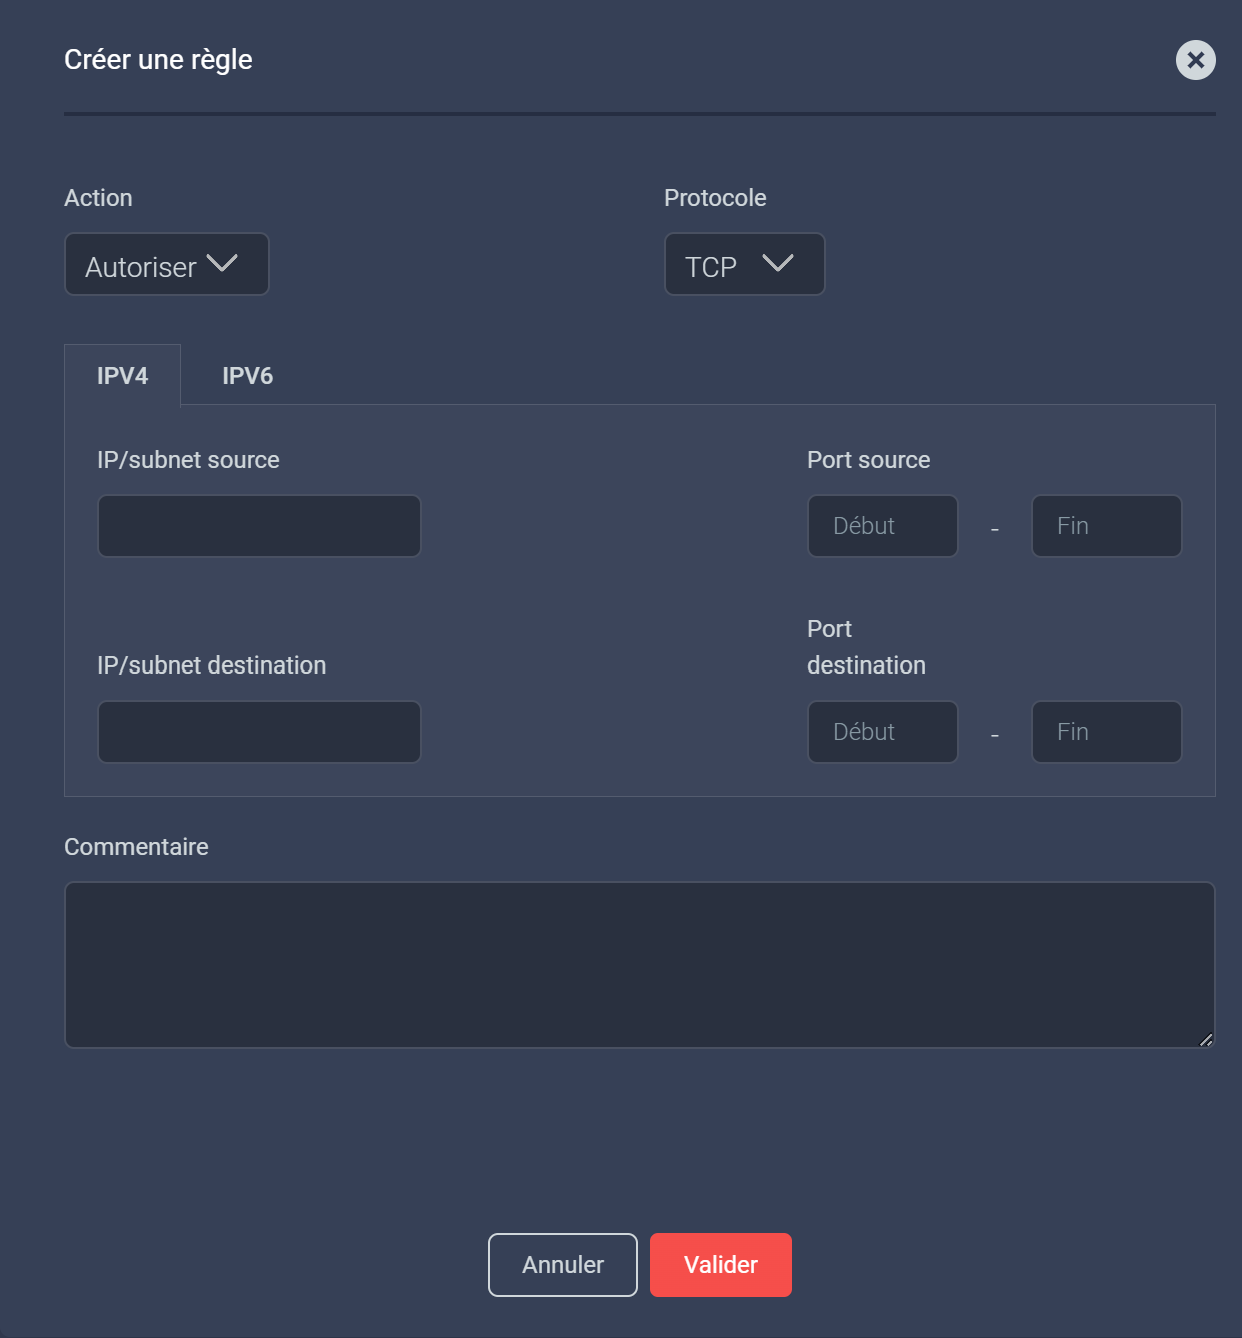Click the Port source label
The width and height of the screenshot is (1242, 1338).
pyautogui.click(x=868, y=460)
